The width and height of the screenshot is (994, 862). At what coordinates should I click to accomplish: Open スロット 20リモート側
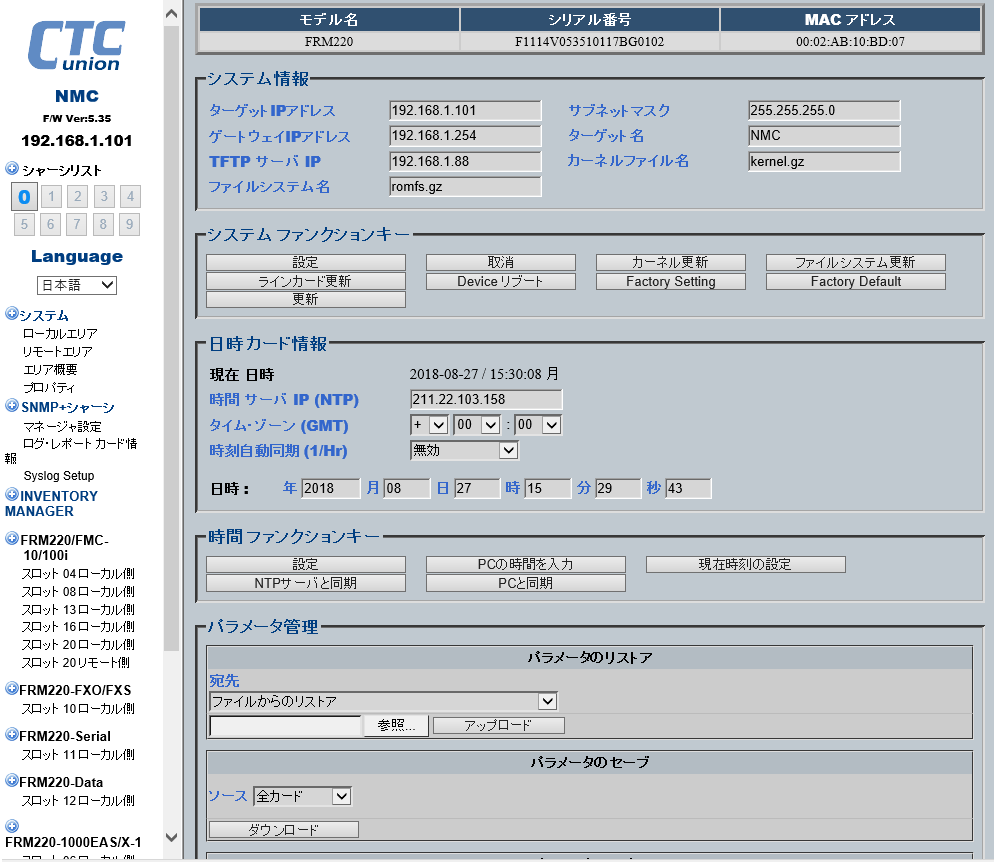(75, 662)
